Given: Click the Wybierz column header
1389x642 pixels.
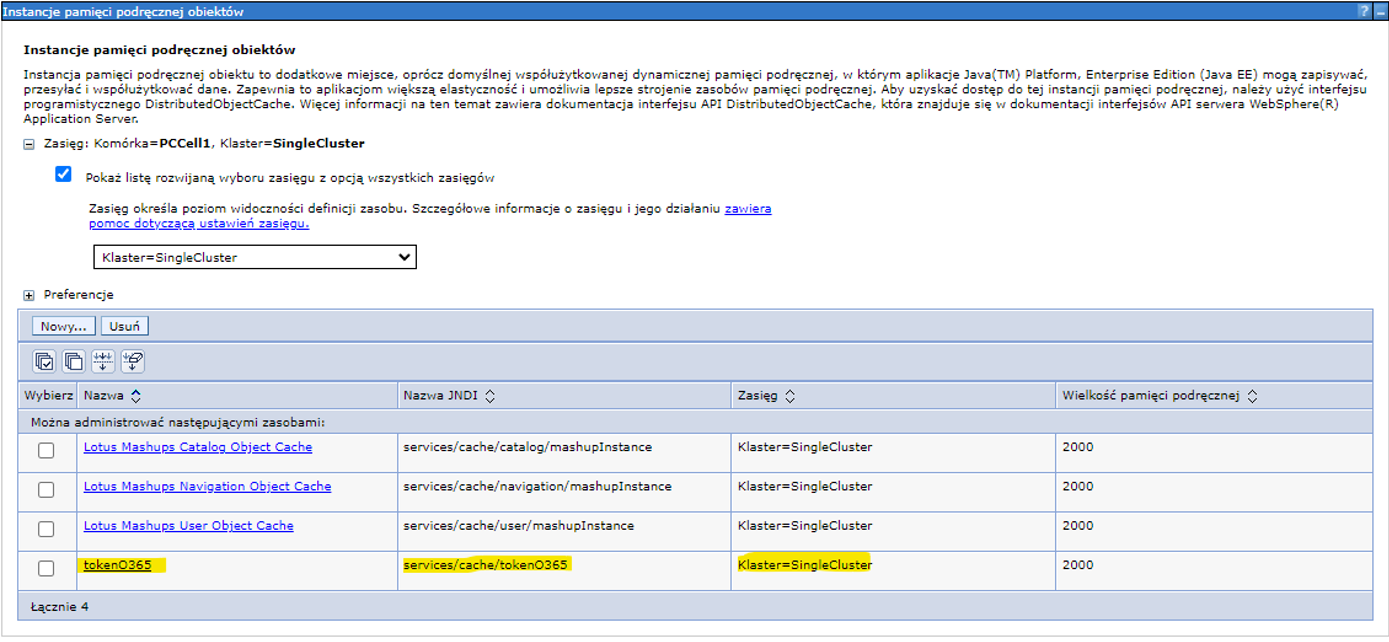Looking at the screenshot, I should [47, 396].
